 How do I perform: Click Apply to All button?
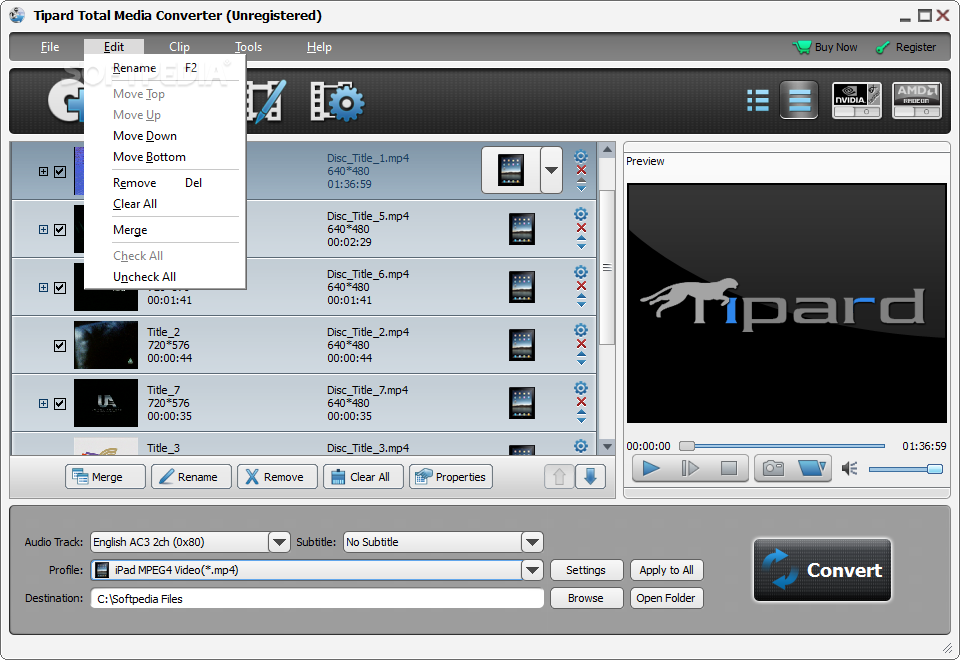click(x=667, y=570)
